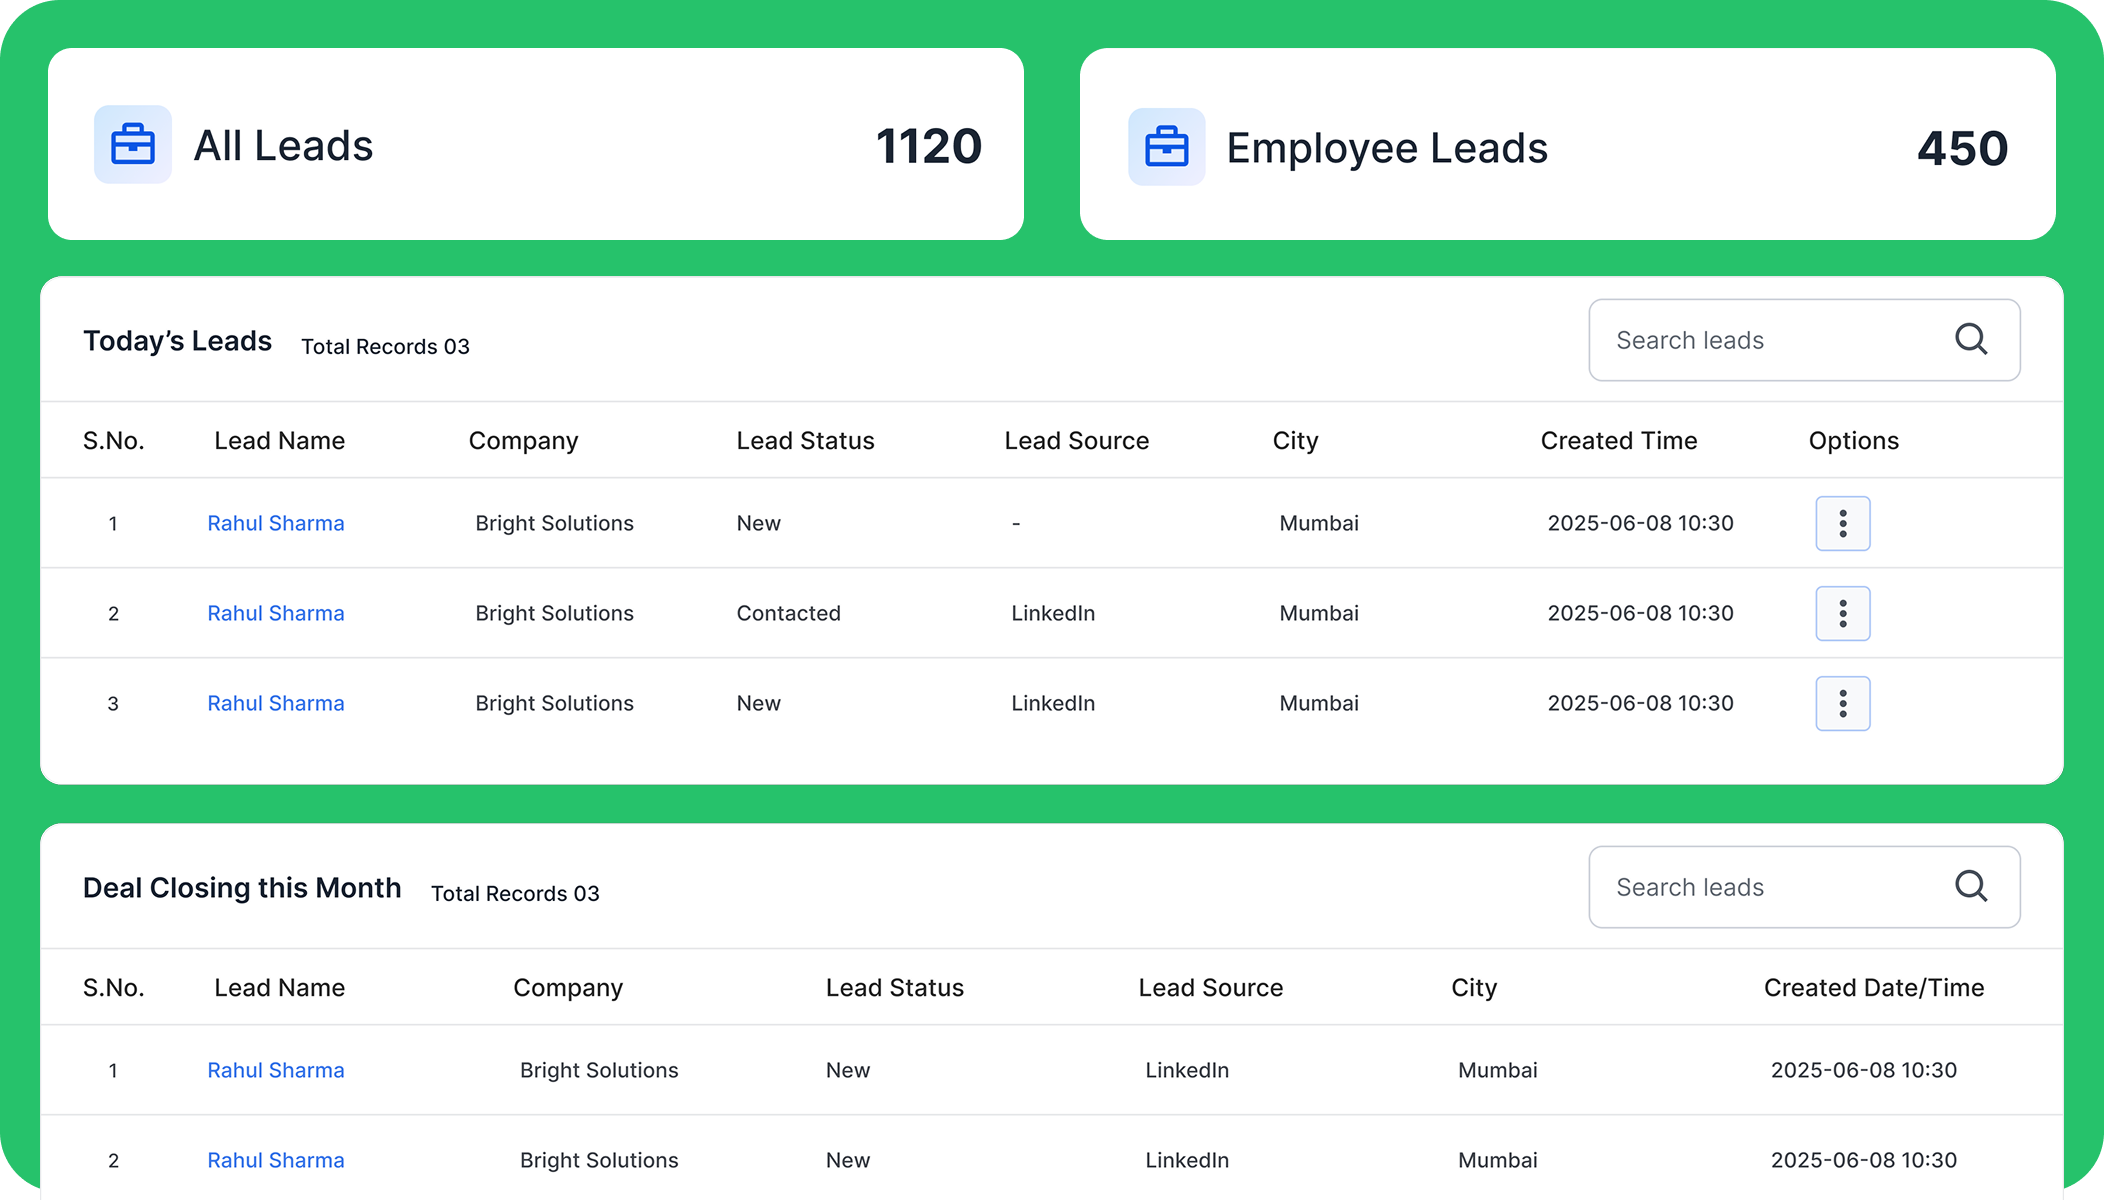This screenshot has width=2104, height=1200.
Task: Click the Employee Leads briefcase icon
Action: [1166, 147]
